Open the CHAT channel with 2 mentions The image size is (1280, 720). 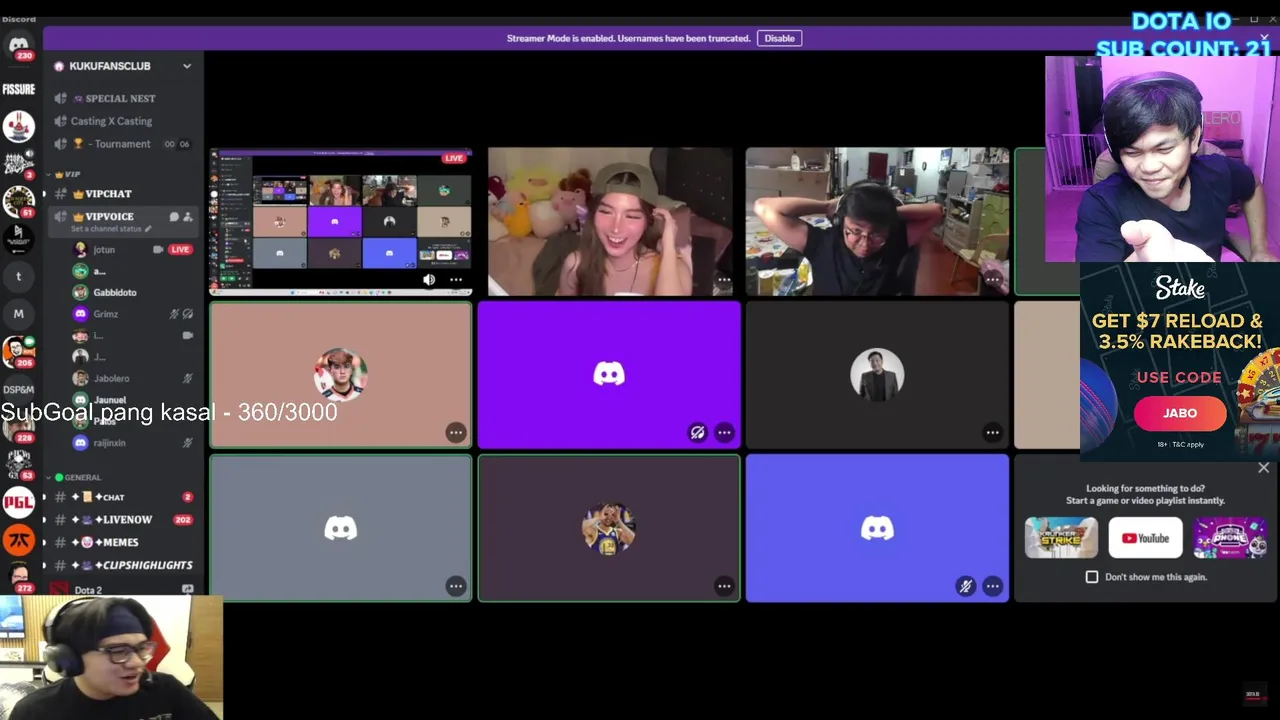pyautogui.click(x=123, y=497)
